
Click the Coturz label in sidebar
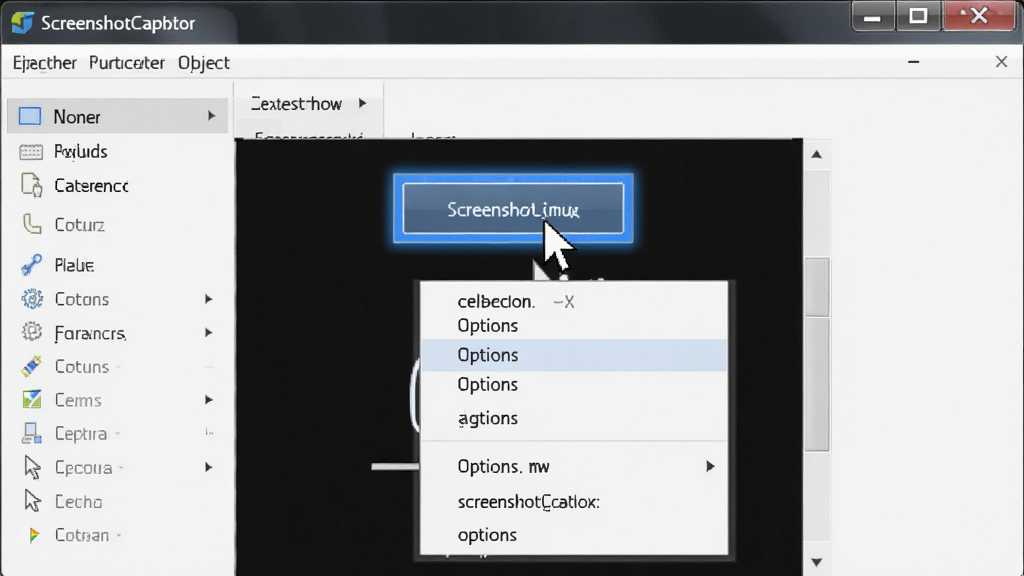pos(79,225)
